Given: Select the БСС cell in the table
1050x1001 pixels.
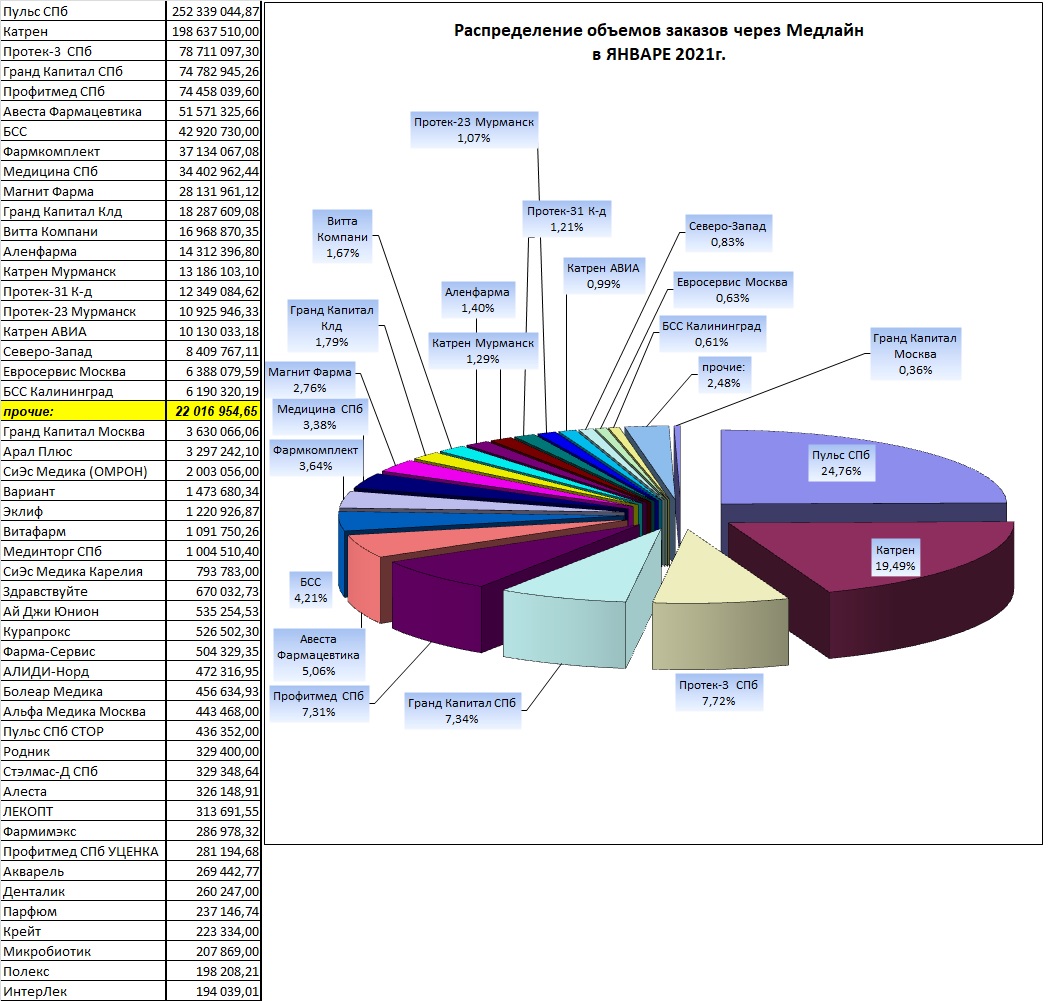Looking at the screenshot, I should pyautogui.click(x=83, y=132).
